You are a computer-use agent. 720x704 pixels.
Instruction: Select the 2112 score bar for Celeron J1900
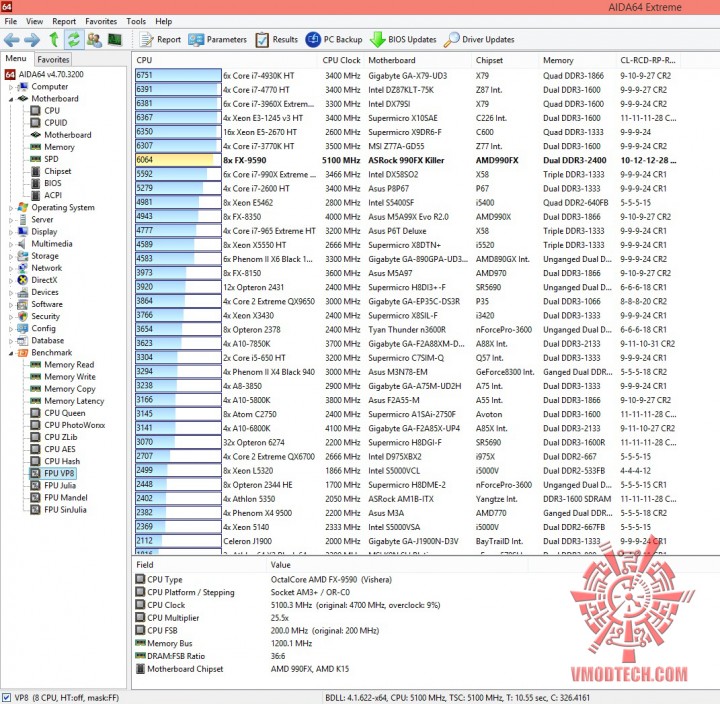[x=178, y=541]
